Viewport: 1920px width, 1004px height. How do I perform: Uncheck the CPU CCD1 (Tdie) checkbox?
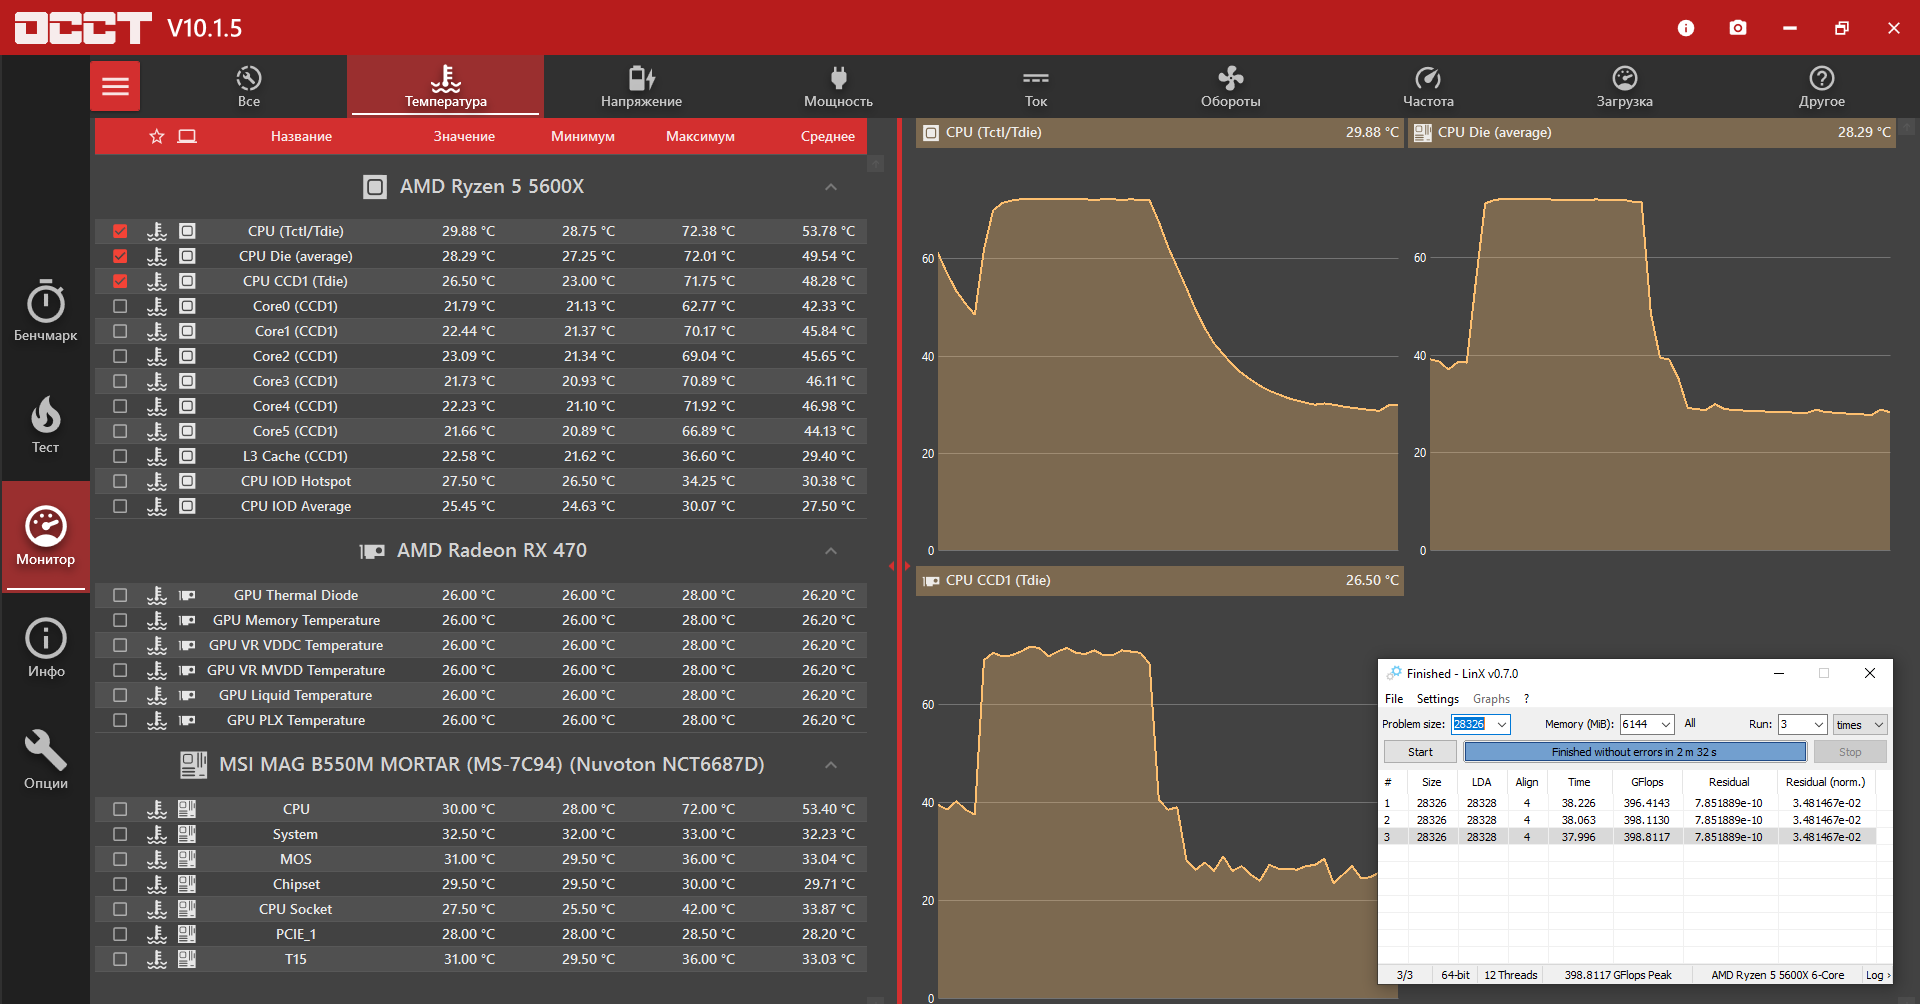120,281
